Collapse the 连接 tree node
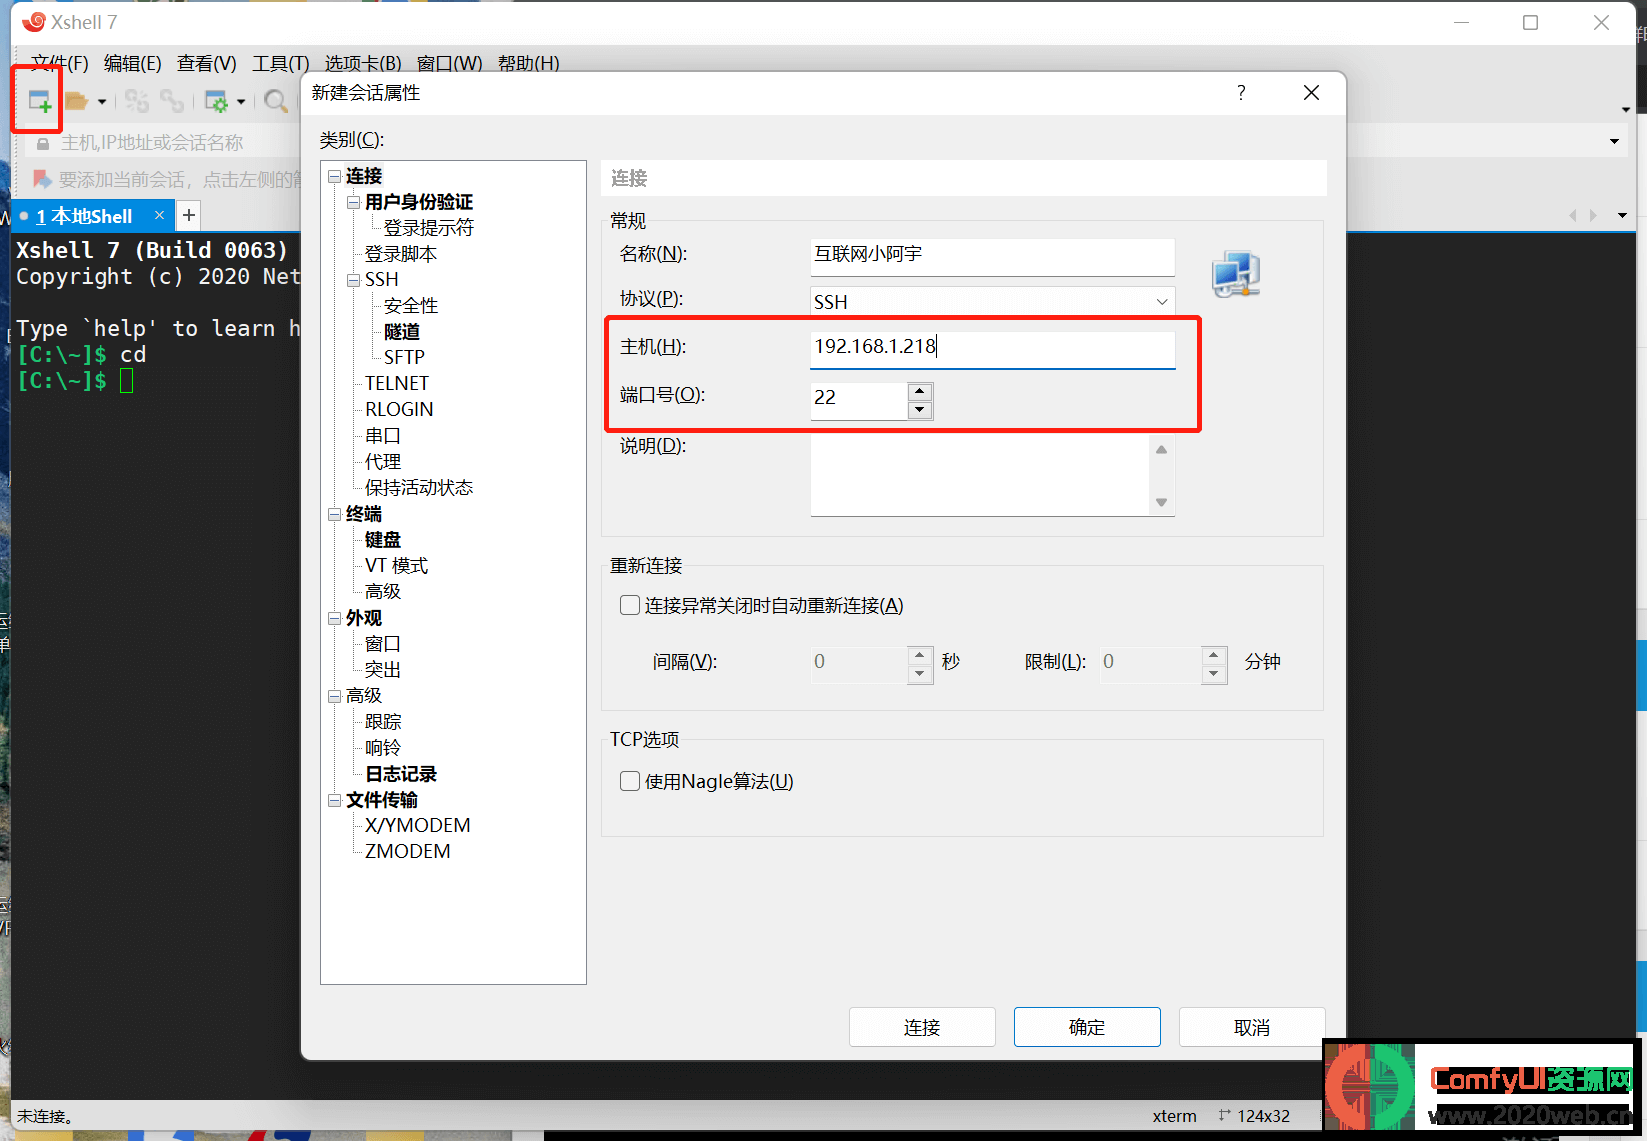Screen dimensions: 1647x1141 point(334,176)
